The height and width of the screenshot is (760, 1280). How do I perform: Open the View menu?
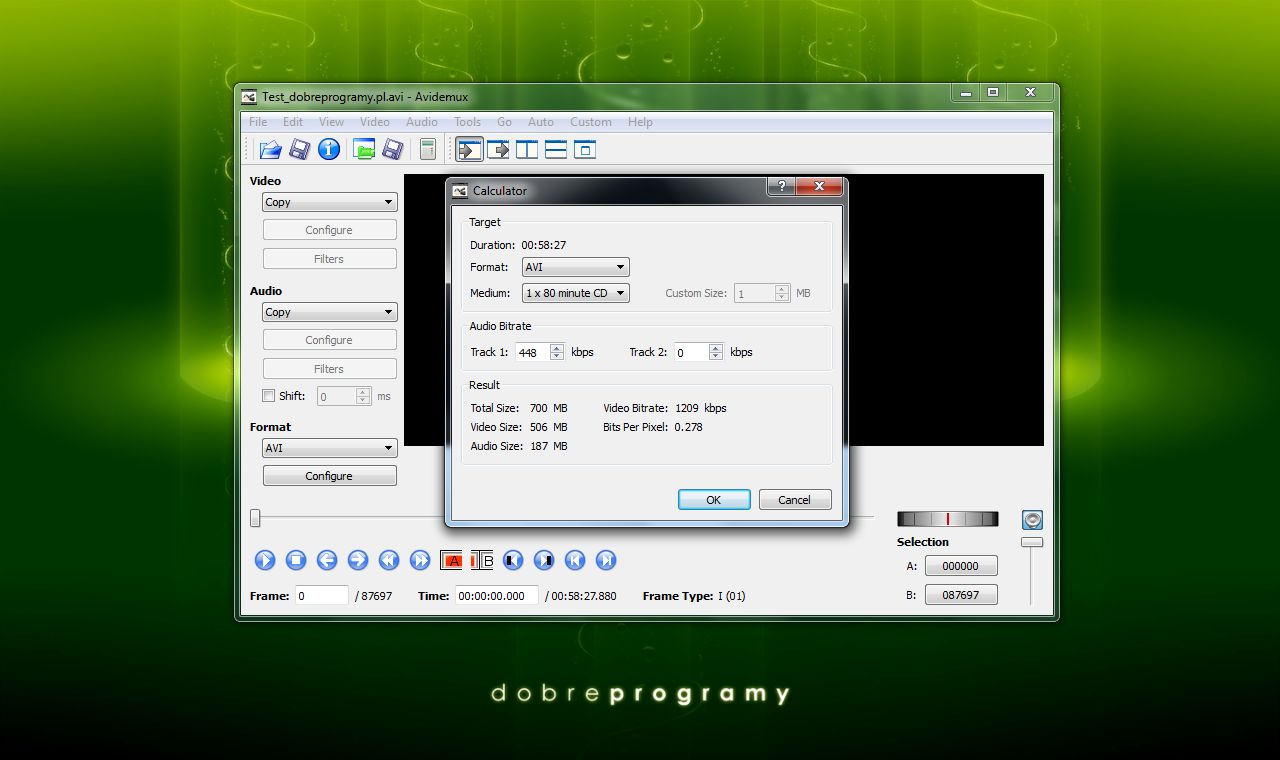coord(331,122)
